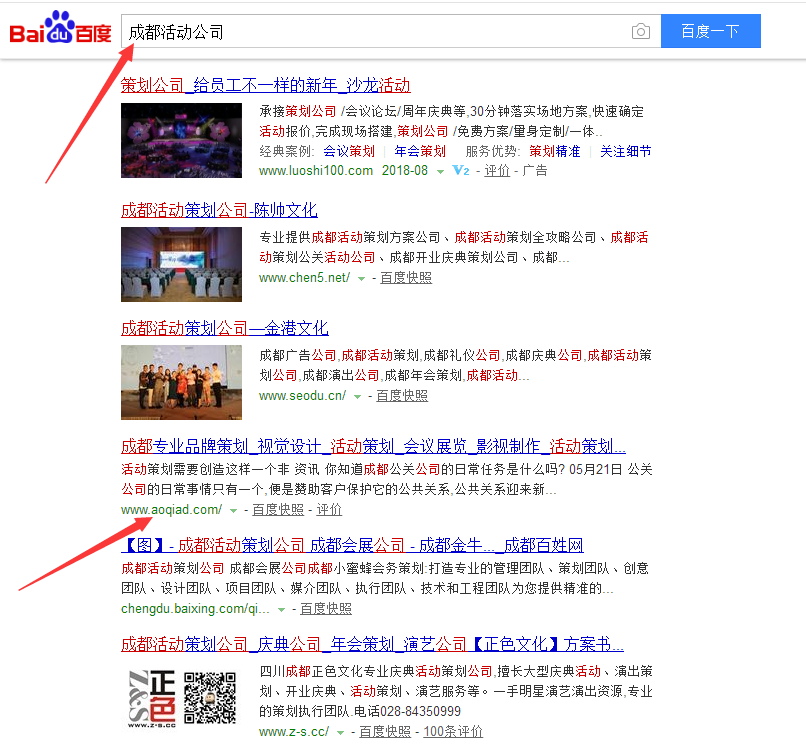Visit www.z-s.cc URL

294,732
